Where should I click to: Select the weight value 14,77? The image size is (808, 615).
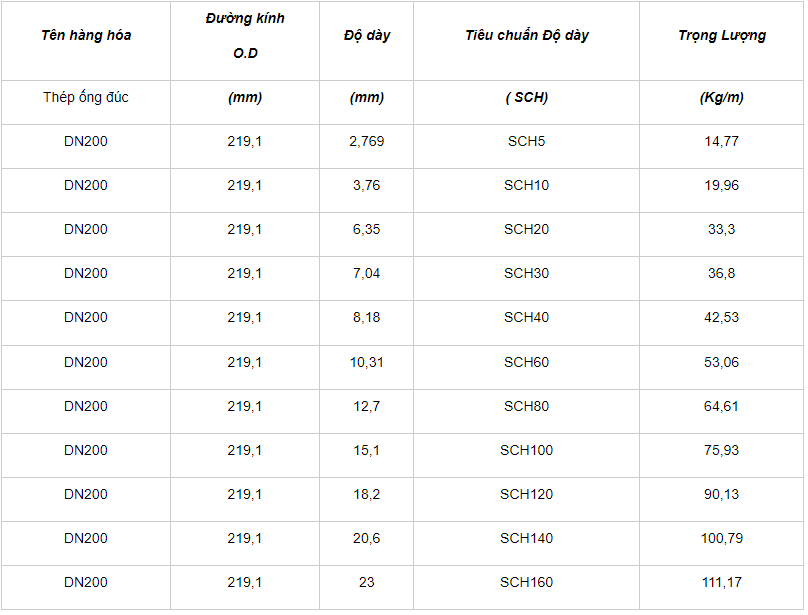click(721, 142)
